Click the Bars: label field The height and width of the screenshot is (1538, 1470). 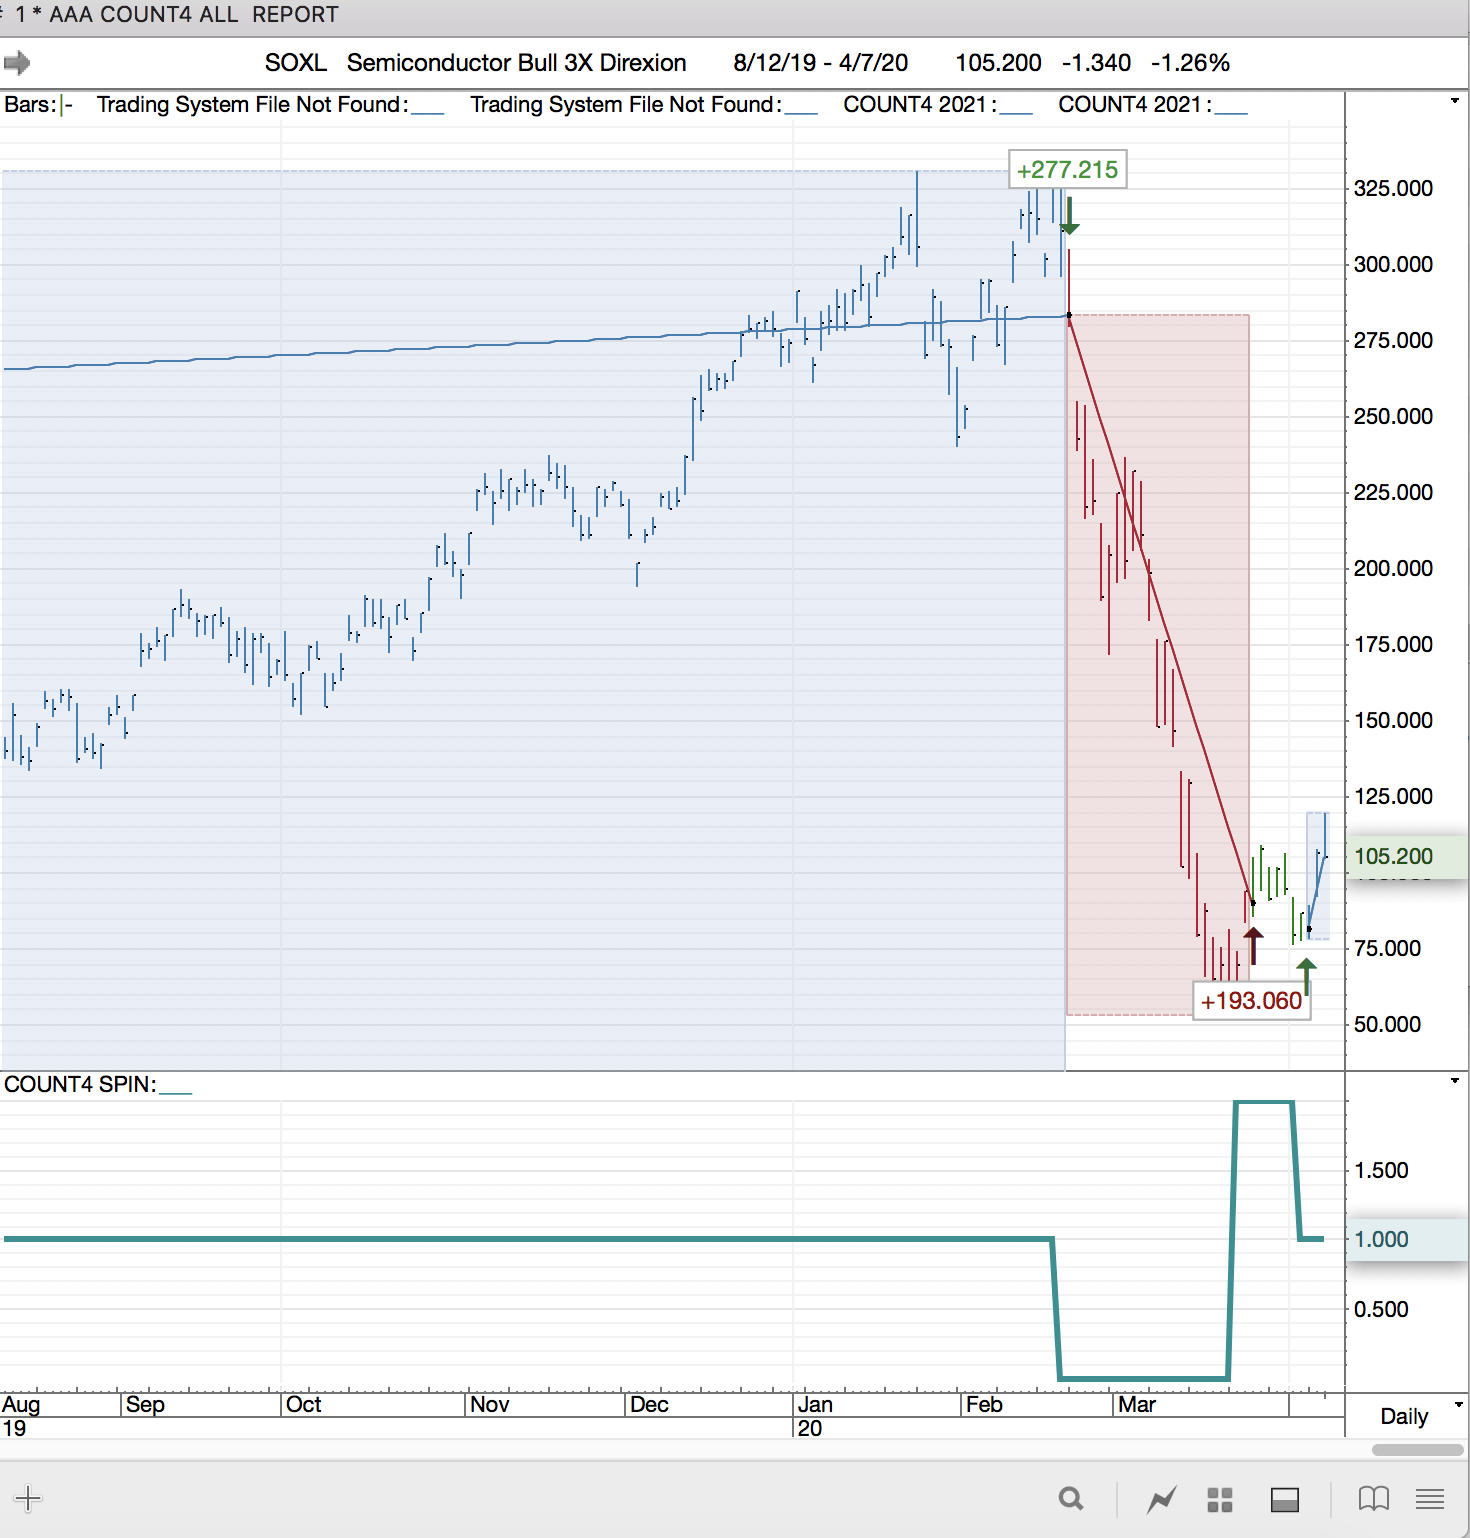tap(38, 105)
